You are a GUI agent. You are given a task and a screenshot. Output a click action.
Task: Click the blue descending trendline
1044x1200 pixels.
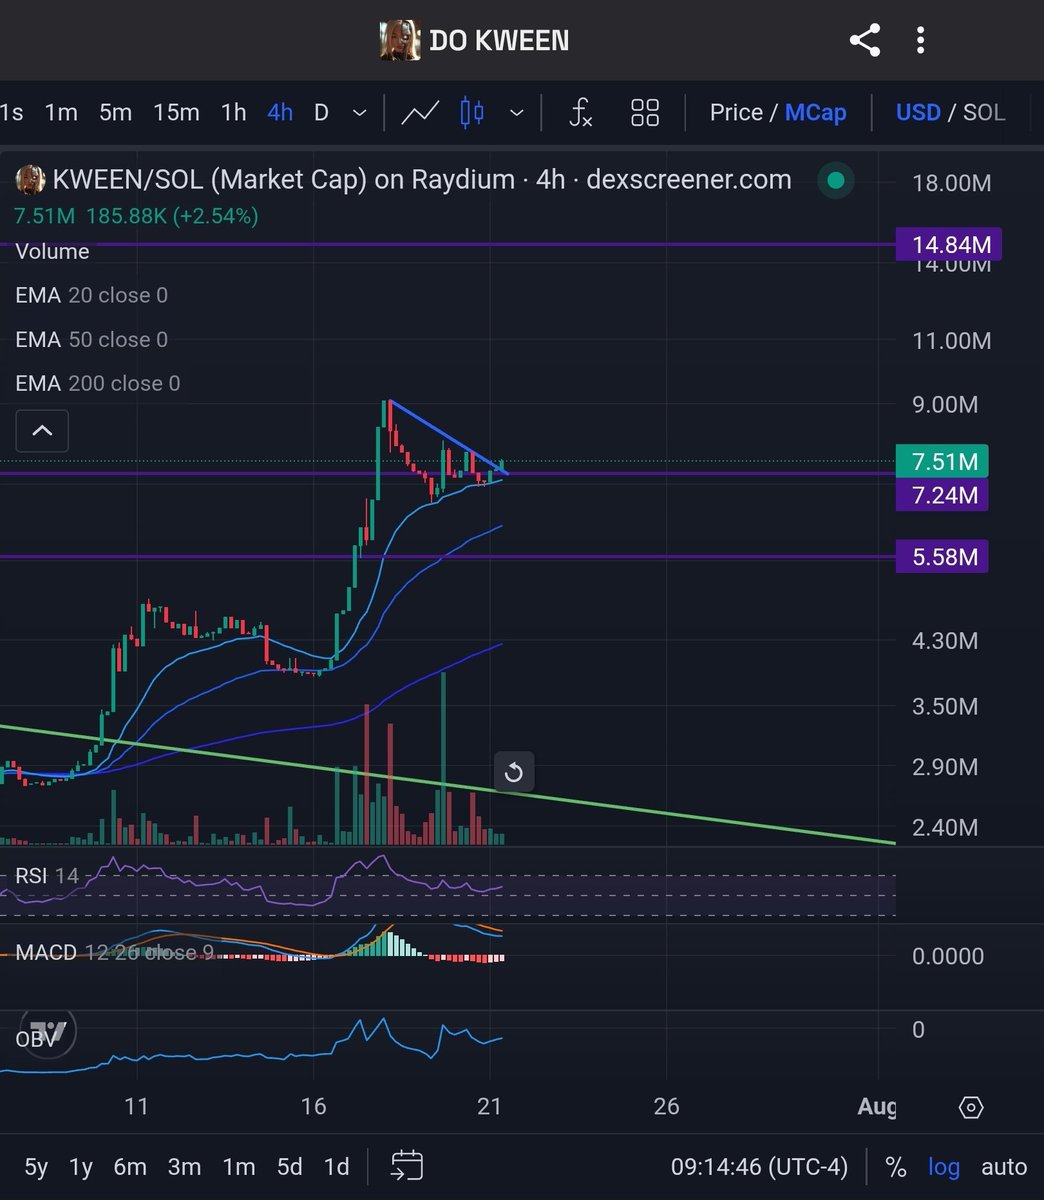[x=448, y=437]
